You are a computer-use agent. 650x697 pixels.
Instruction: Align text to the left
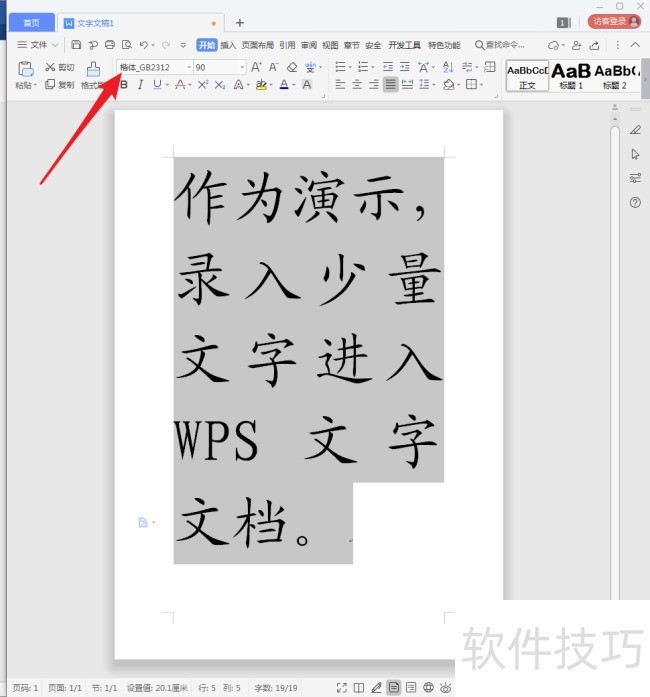[340, 84]
